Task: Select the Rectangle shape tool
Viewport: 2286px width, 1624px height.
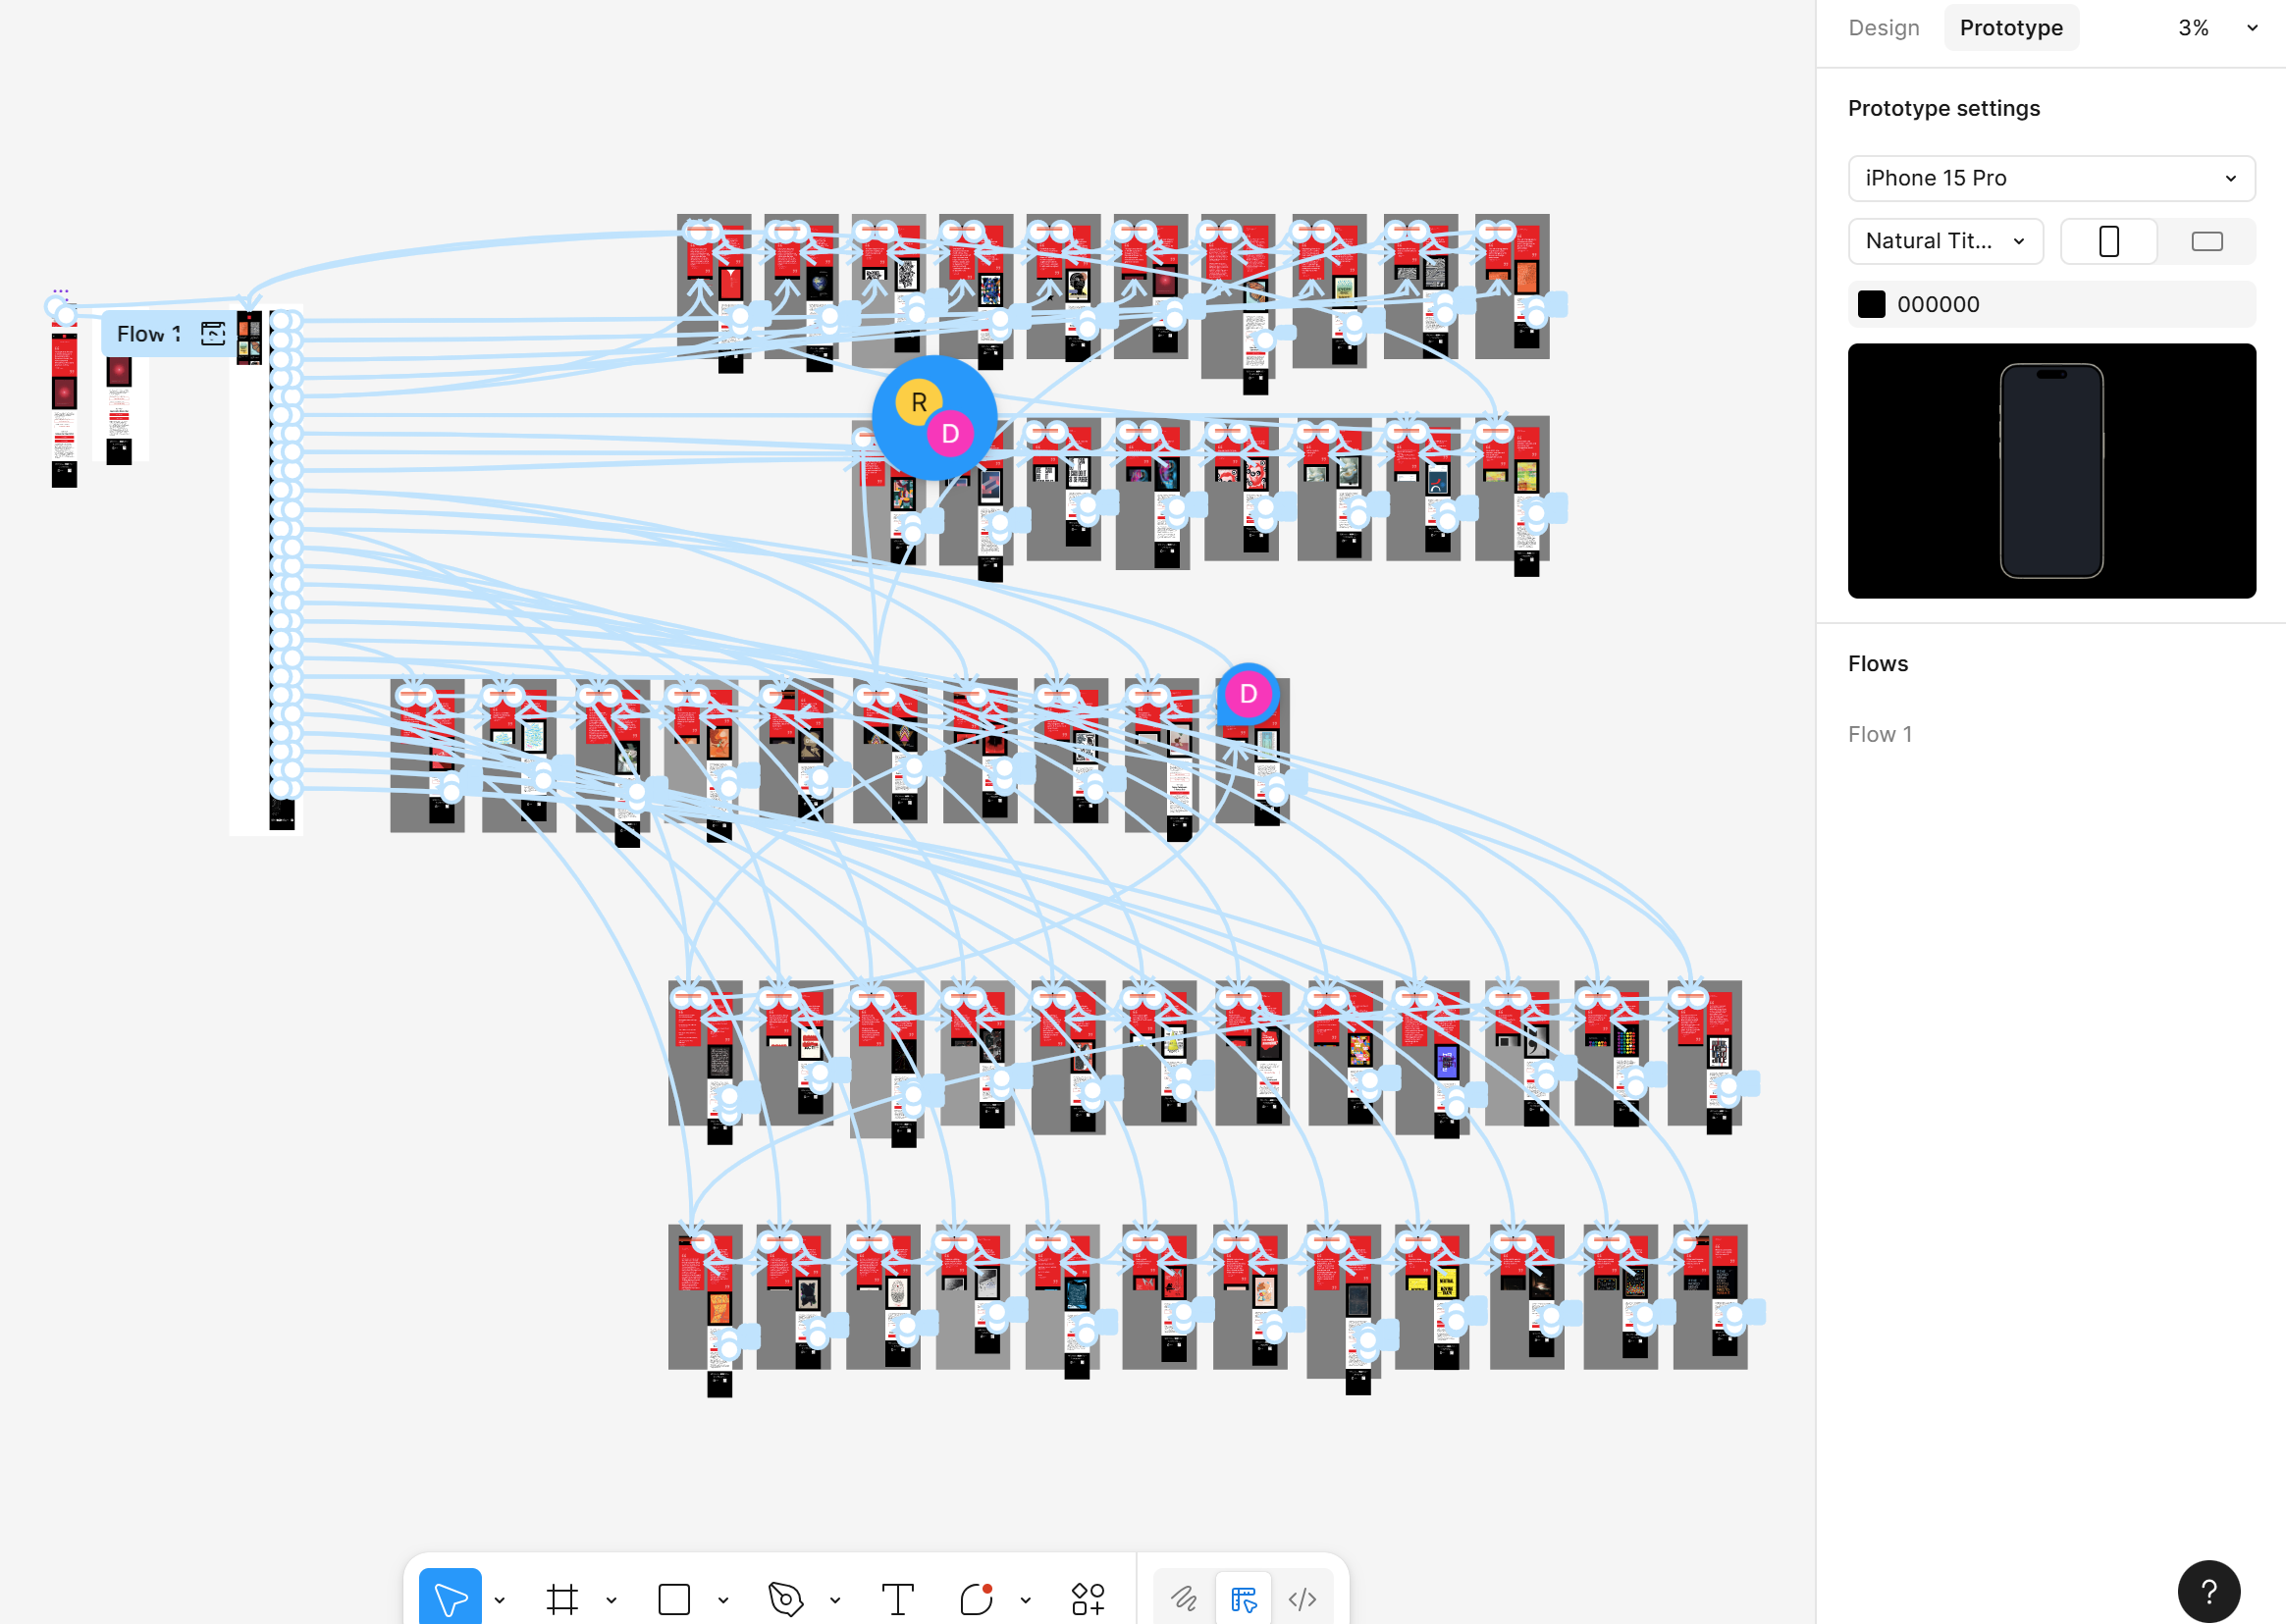Action: click(x=674, y=1598)
